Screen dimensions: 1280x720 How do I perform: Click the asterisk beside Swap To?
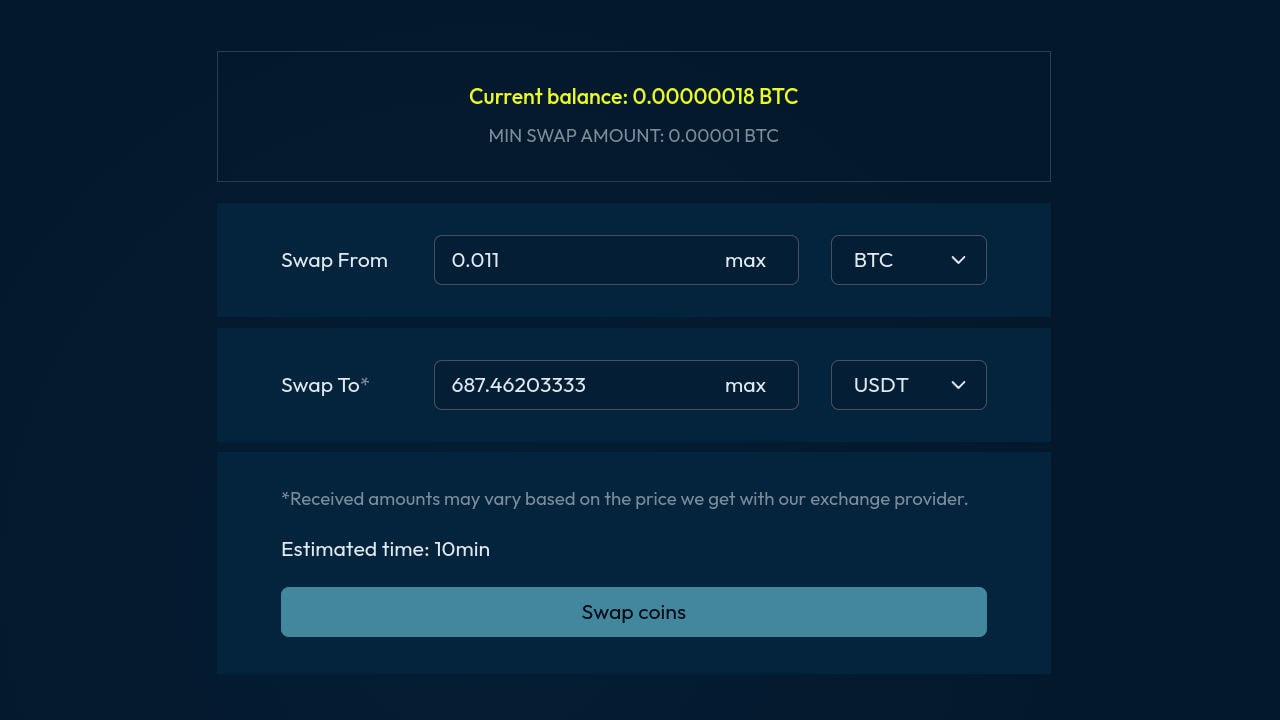(365, 382)
